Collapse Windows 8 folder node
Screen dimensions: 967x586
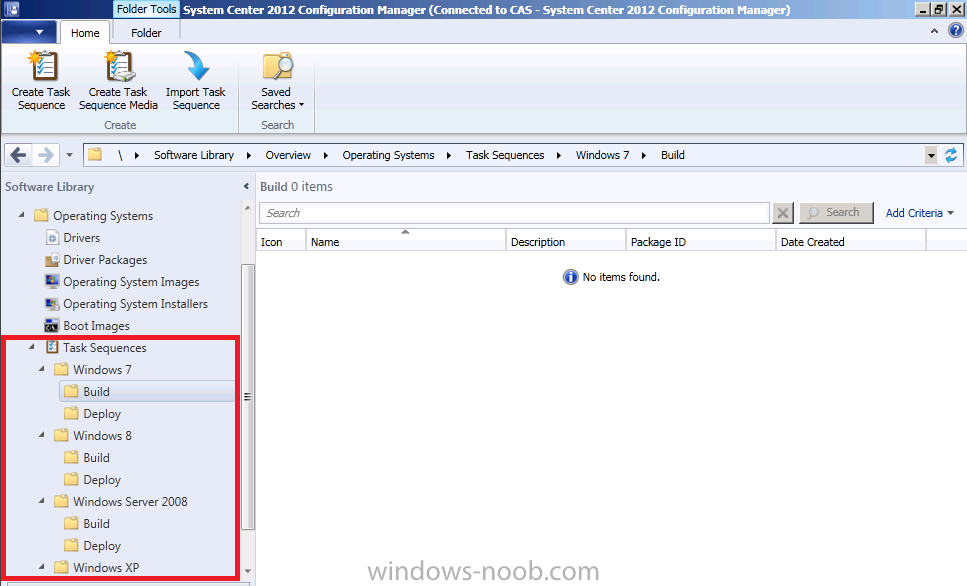coord(41,435)
